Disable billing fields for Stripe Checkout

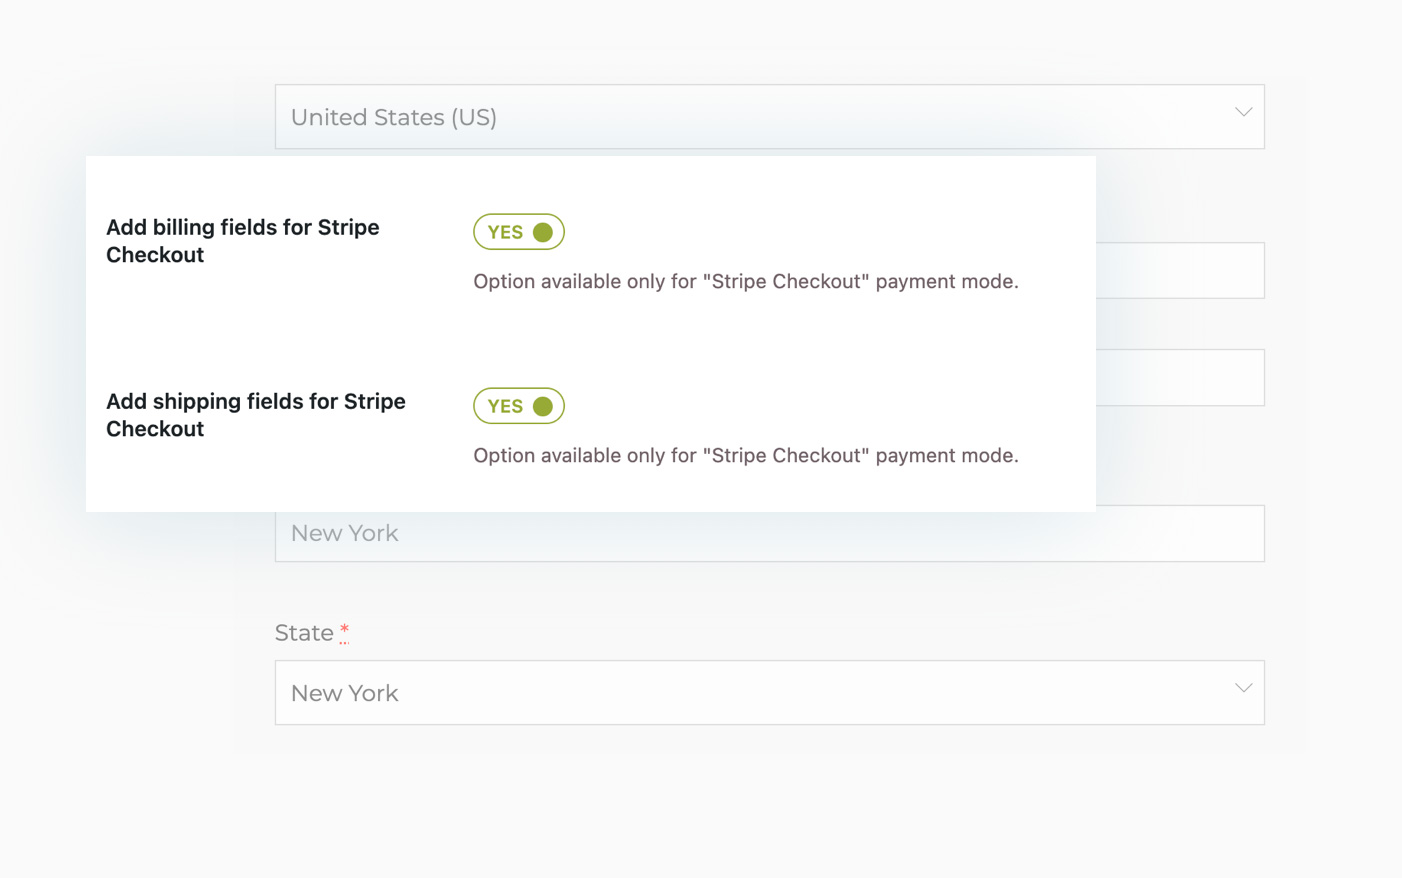pyautogui.click(x=519, y=232)
